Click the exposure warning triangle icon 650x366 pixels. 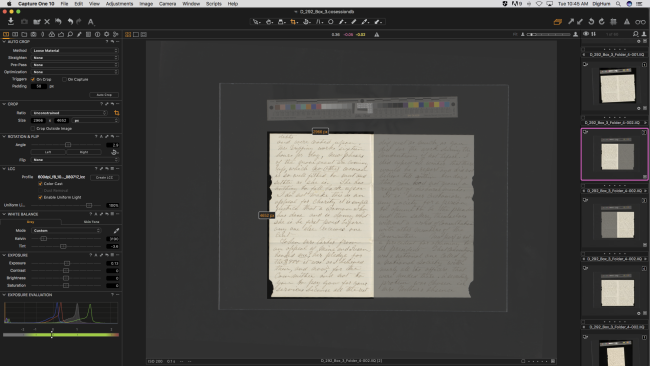click(x=627, y=22)
